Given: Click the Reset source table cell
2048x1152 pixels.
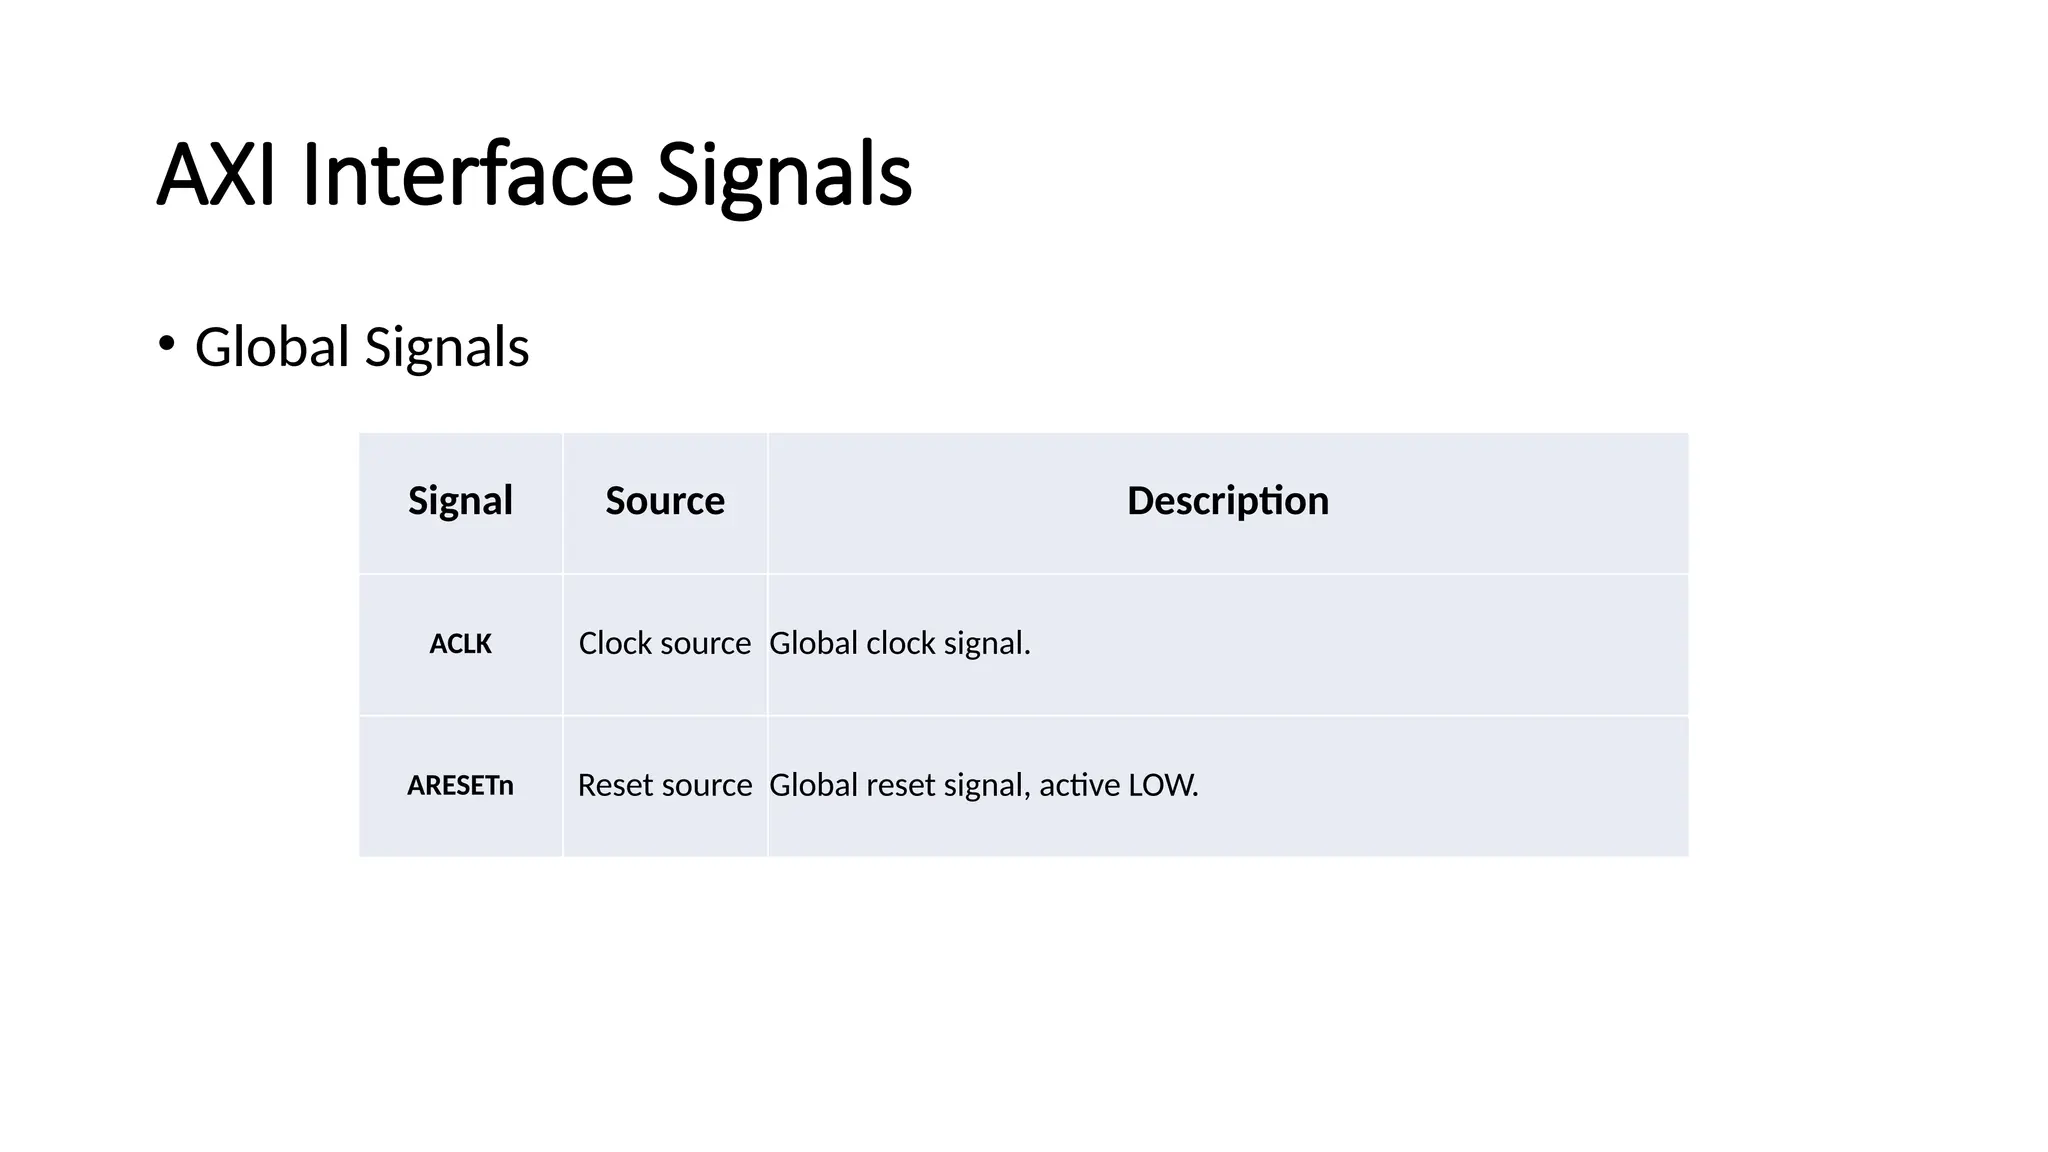Looking at the screenshot, I should 664,785.
